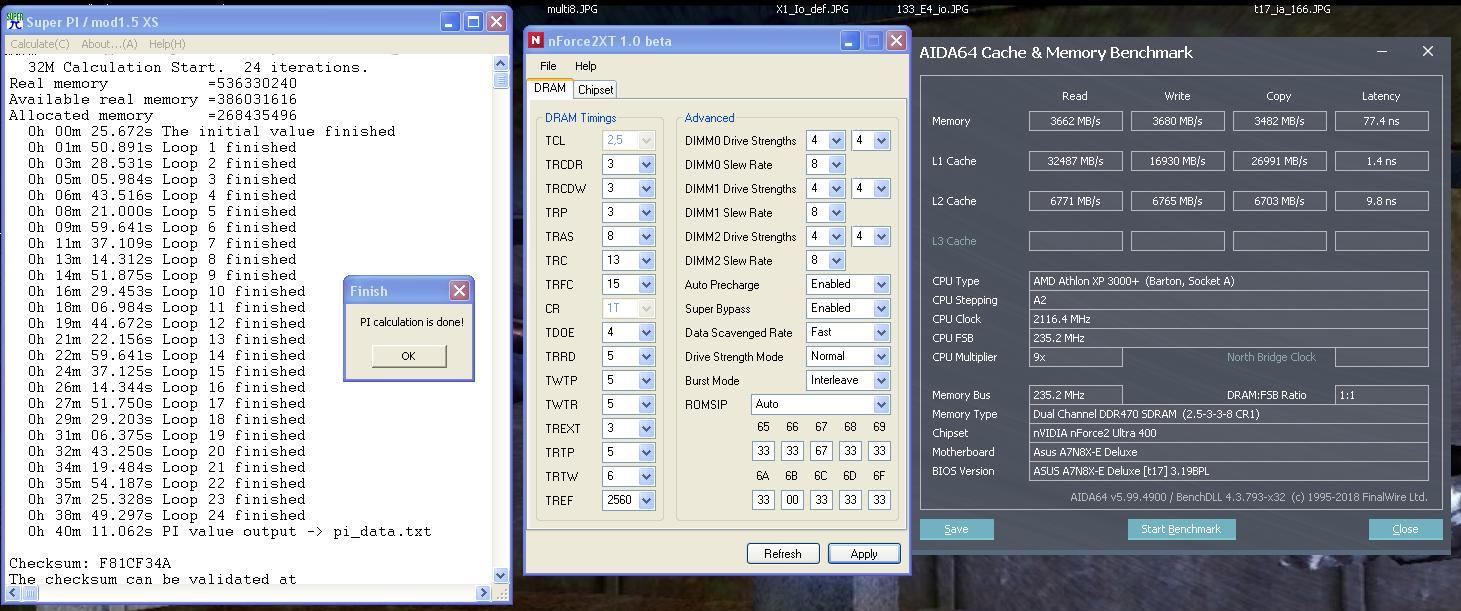1461x611 pixels.
Task: Open Help menu in nForce2XT
Action: (585, 66)
